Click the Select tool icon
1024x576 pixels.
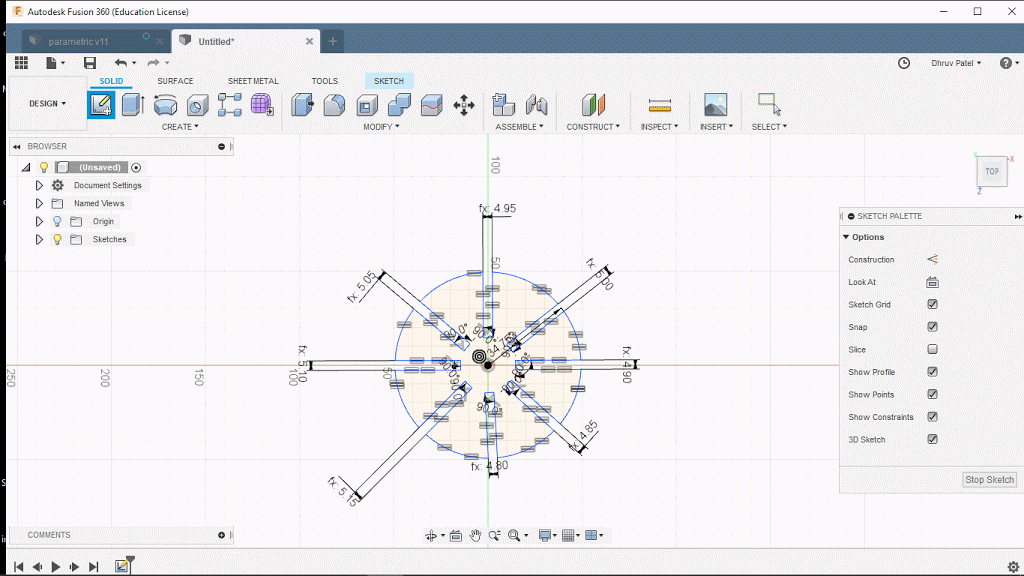[x=769, y=104]
